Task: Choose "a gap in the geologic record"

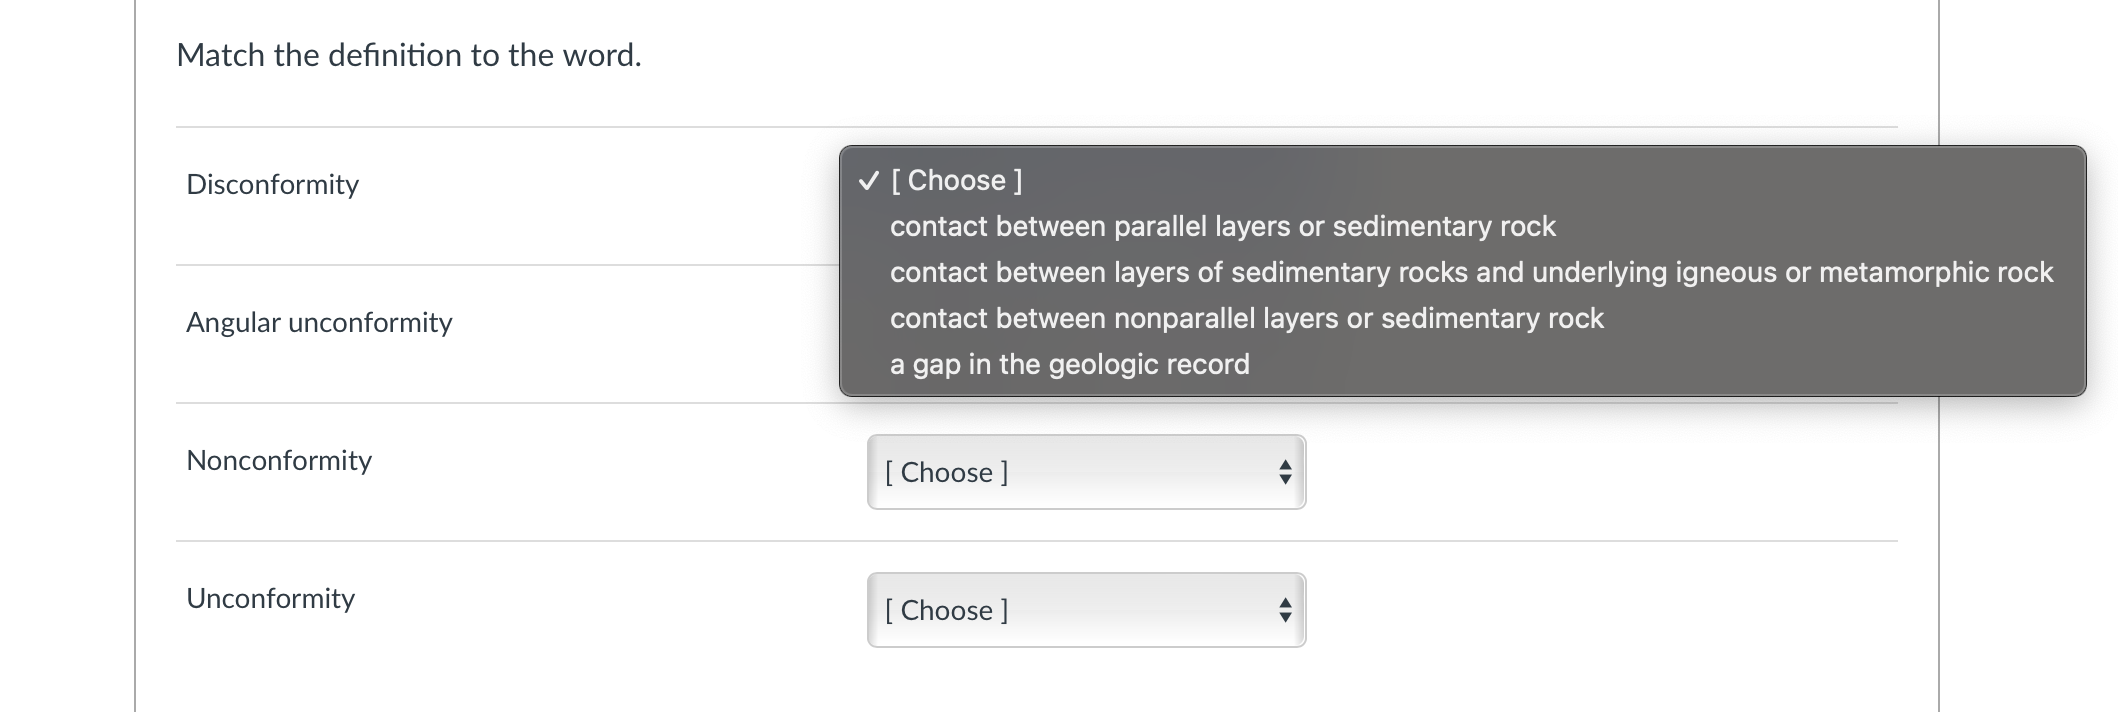Action: pos(1069,365)
